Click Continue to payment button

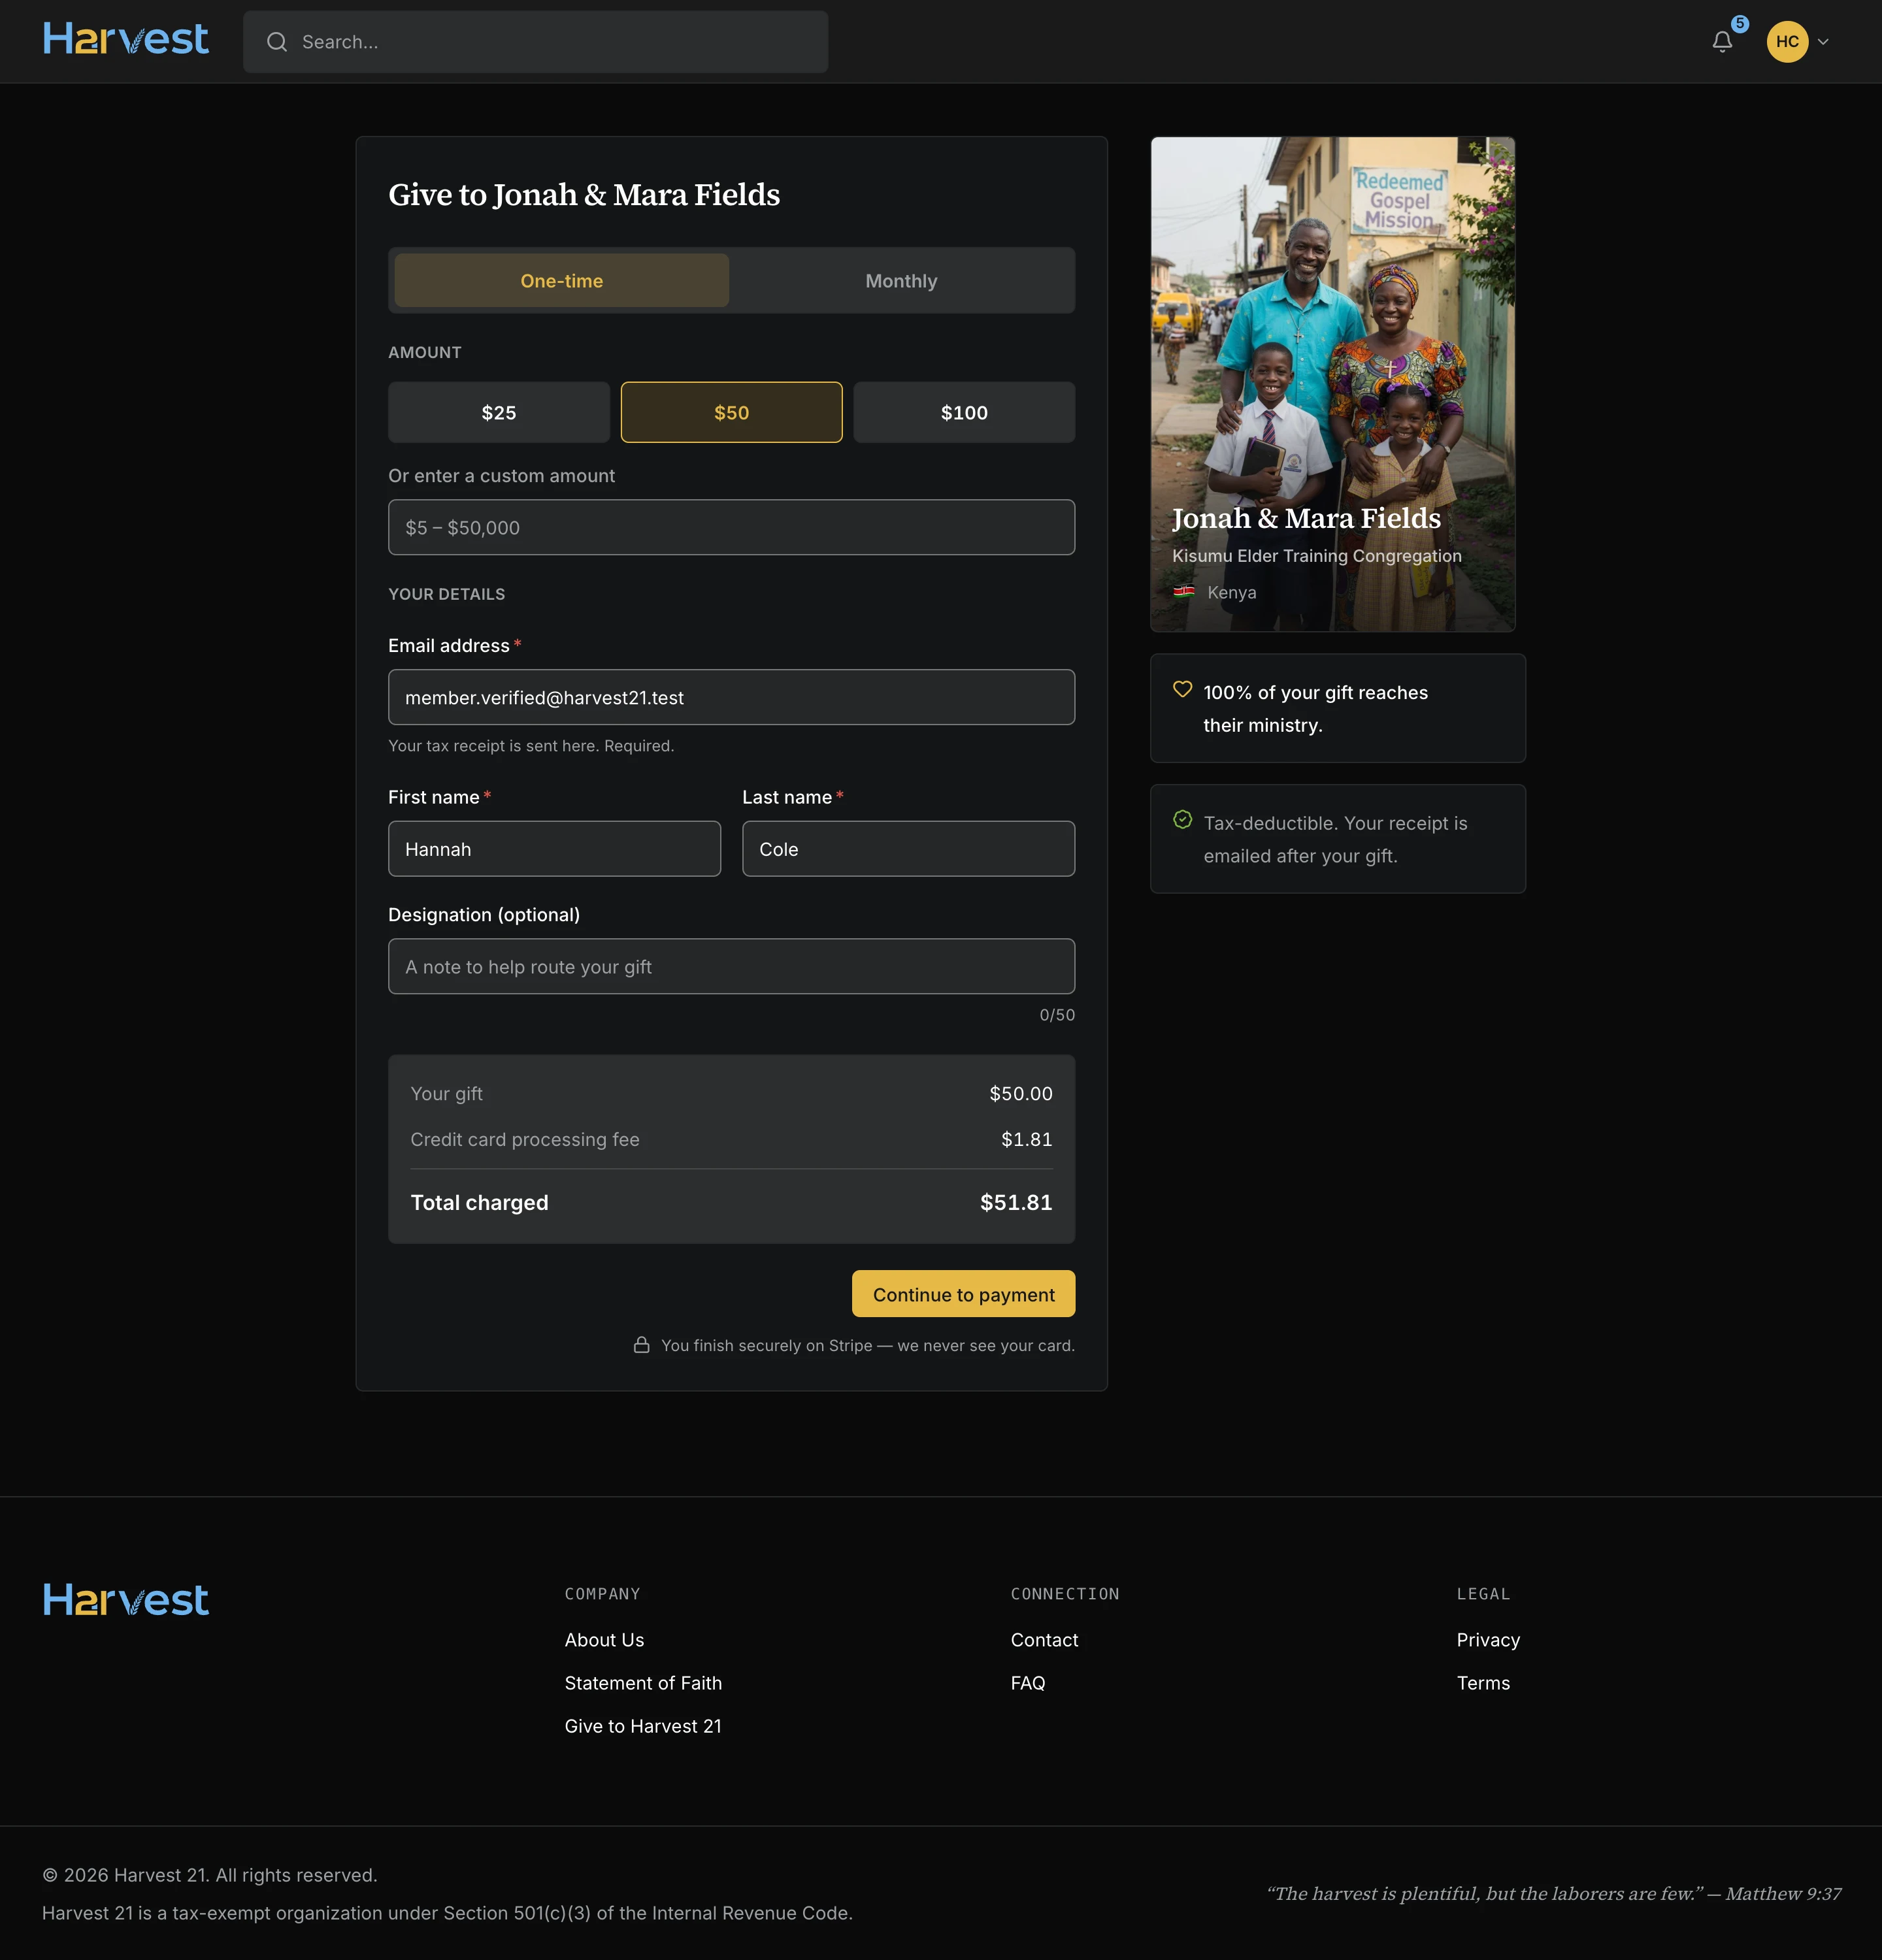[x=964, y=1295]
